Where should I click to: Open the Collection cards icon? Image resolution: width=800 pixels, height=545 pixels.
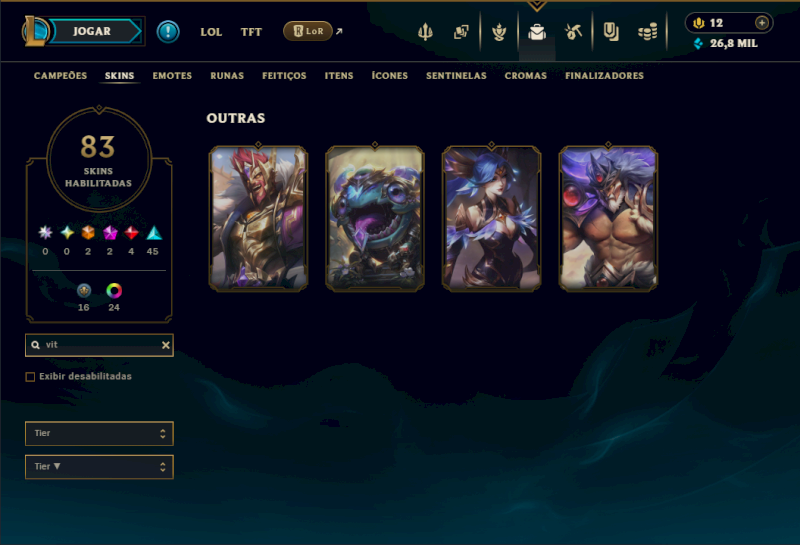(x=461, y=32)
